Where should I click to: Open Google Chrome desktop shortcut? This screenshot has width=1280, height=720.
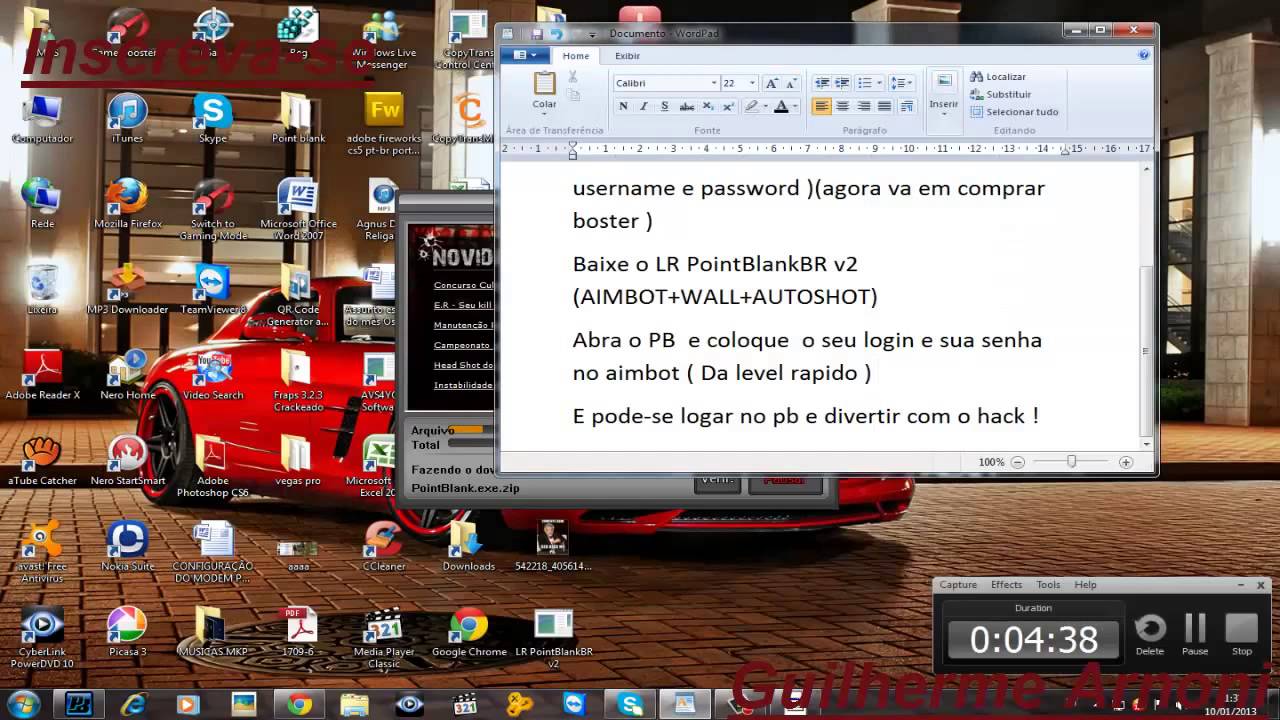pyautogui.click(x=469, y=632)
